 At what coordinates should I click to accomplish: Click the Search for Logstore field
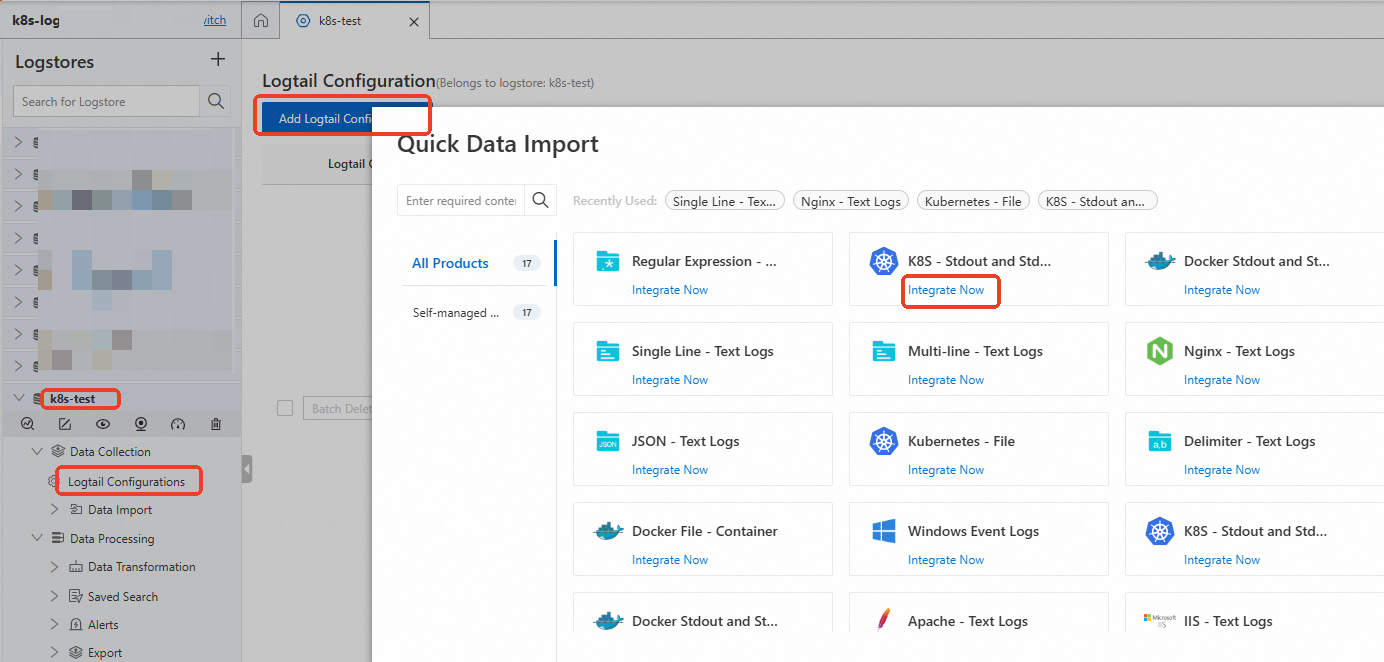[x=106, y=101]
